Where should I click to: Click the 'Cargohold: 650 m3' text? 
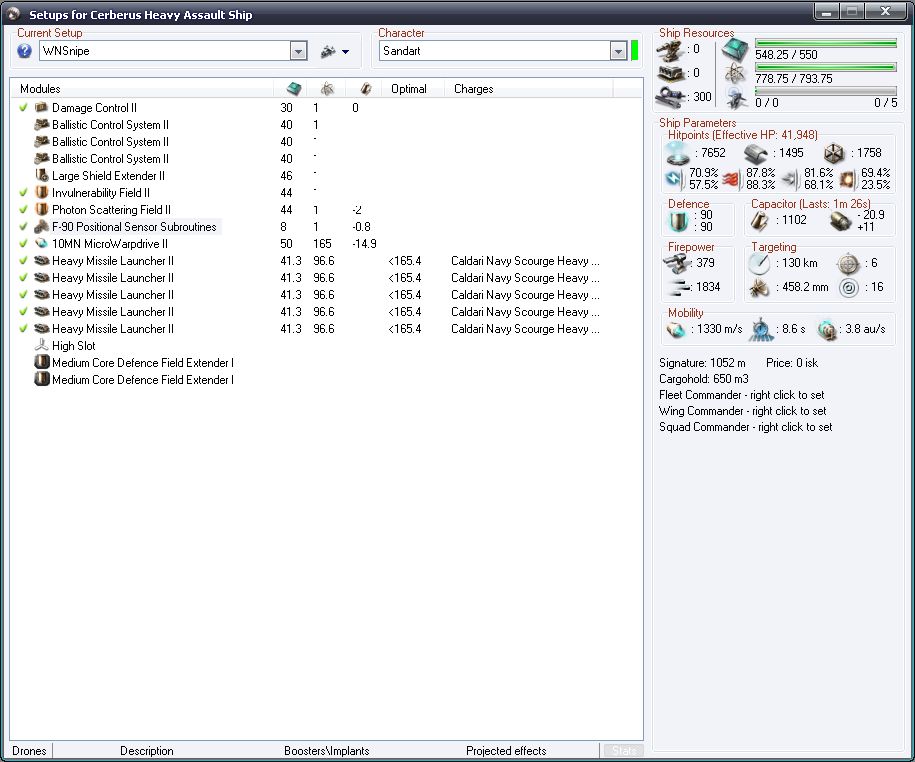click(x=704, y=379)
